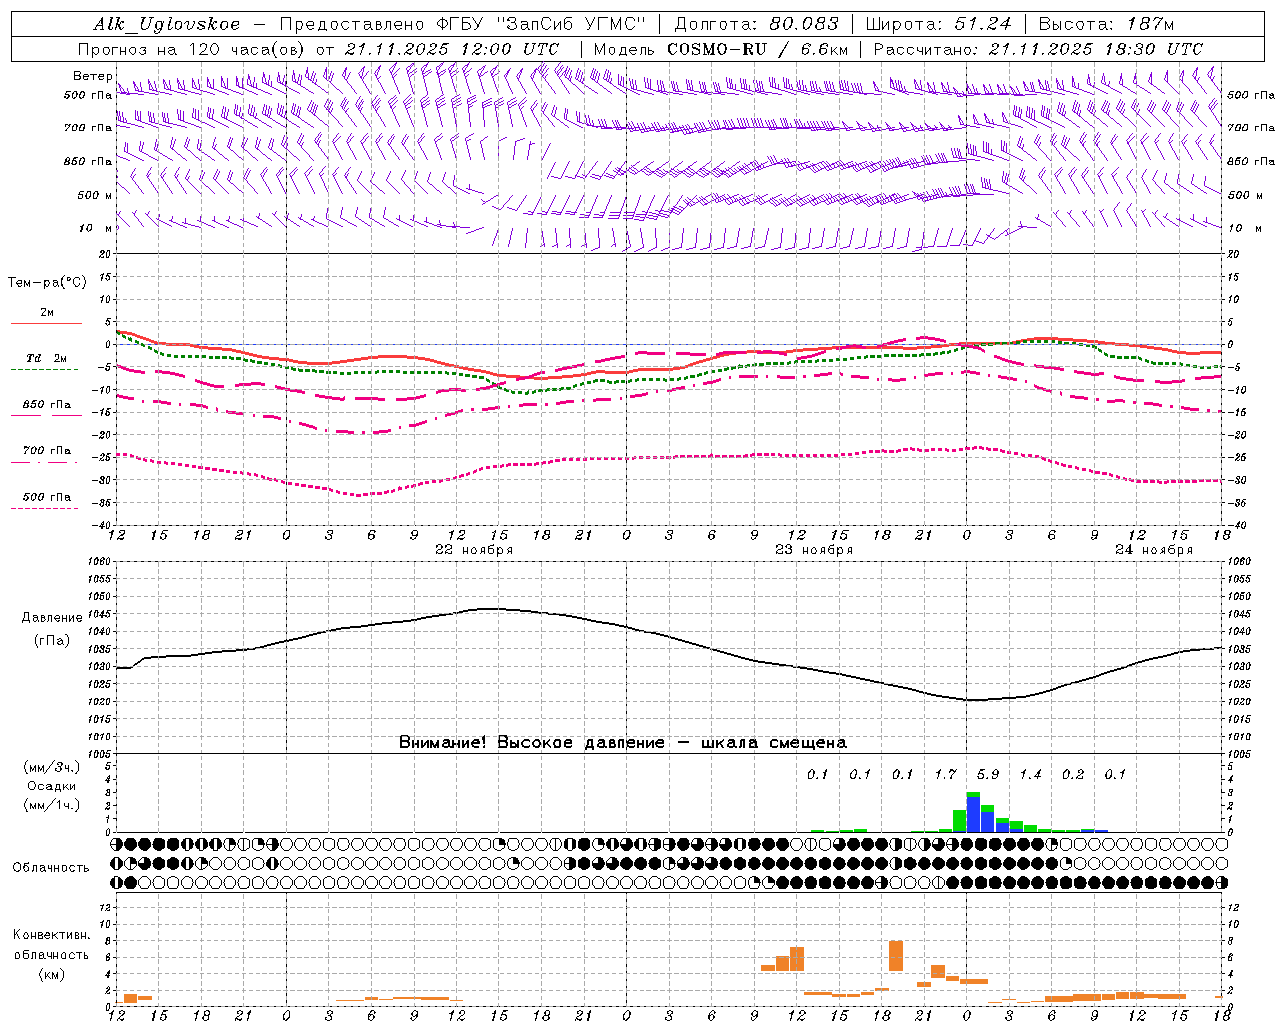Click the Тем-ра(°C) axis label
Viewport: 1280px width, 1024px height.
(x=47, y=283)
